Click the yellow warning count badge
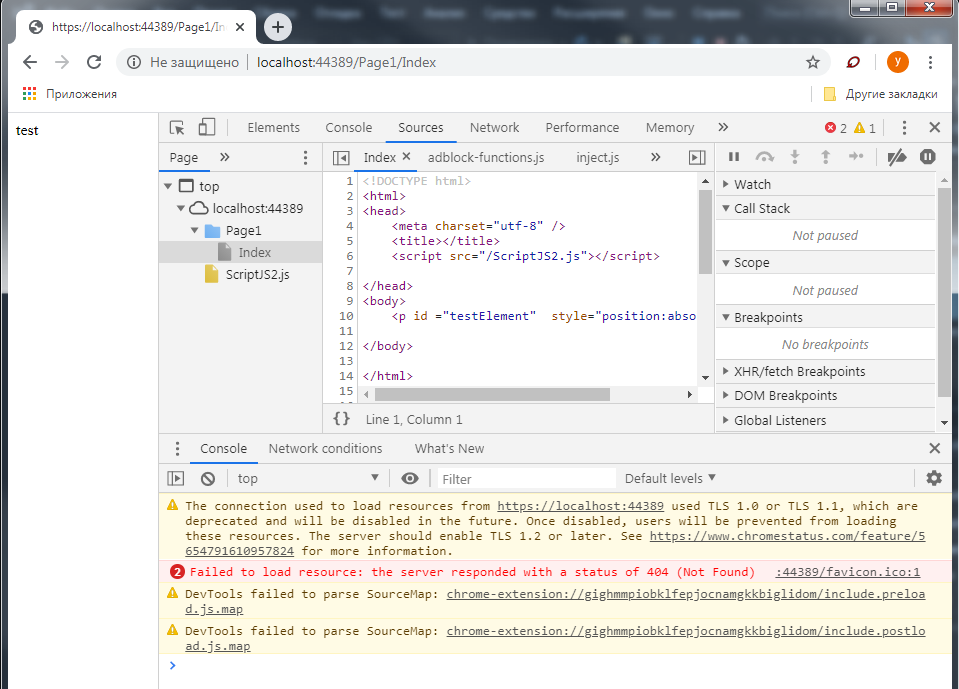Viewport: 959px width, 689px height. click(865, 128)
